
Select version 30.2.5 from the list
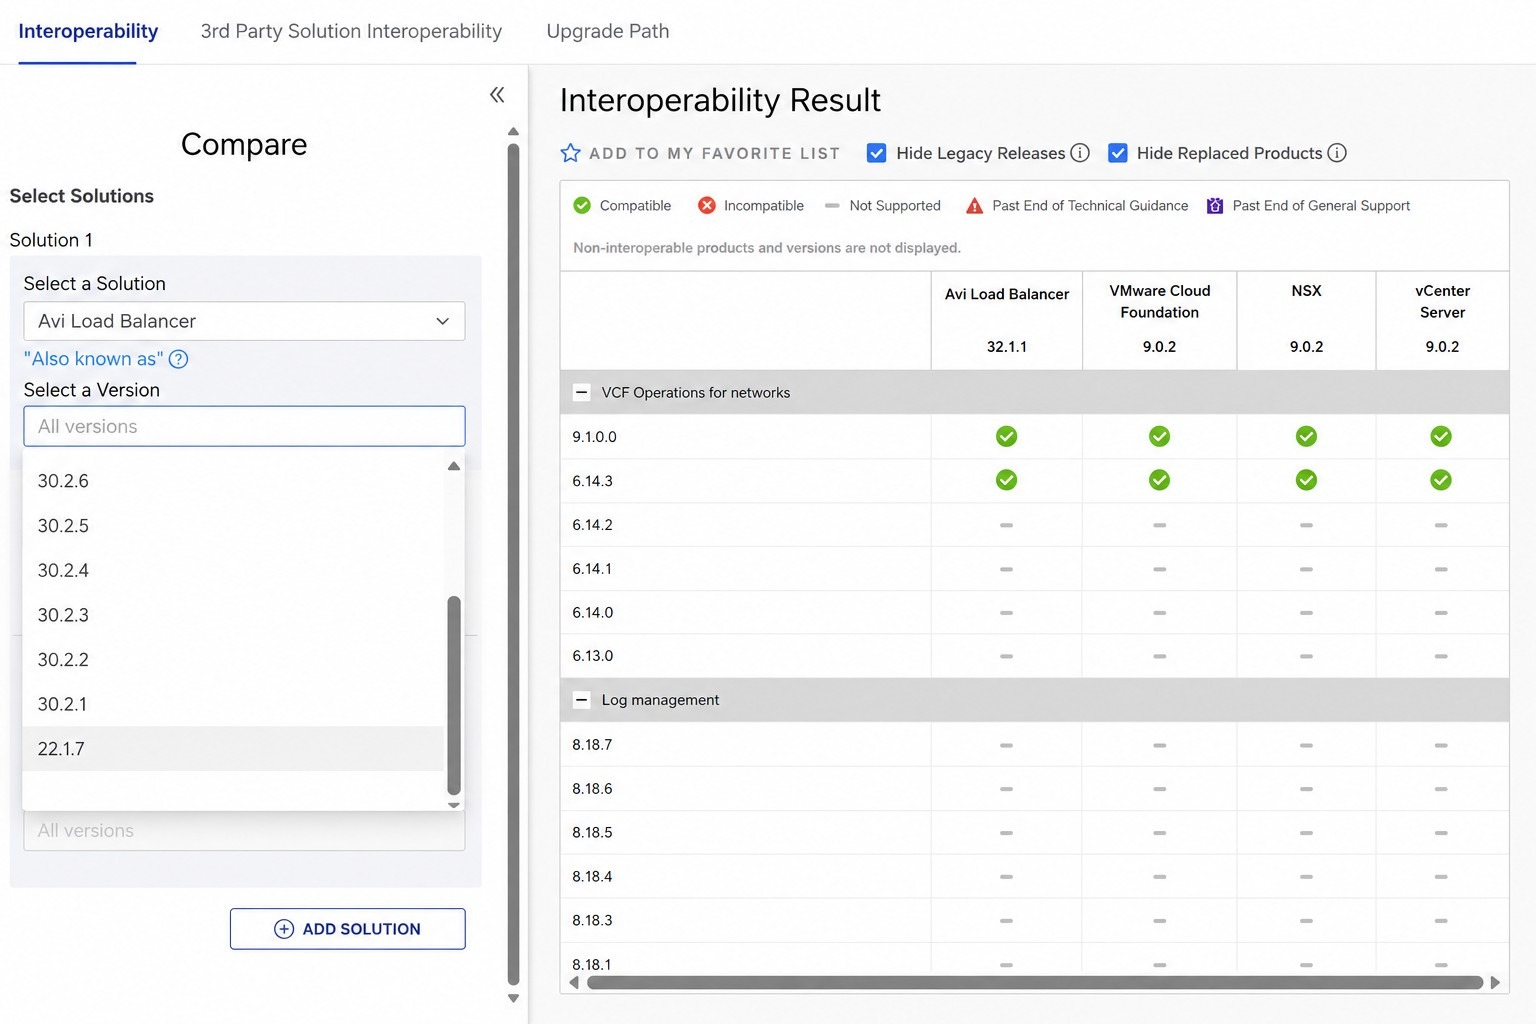click(x=233, y=526)
